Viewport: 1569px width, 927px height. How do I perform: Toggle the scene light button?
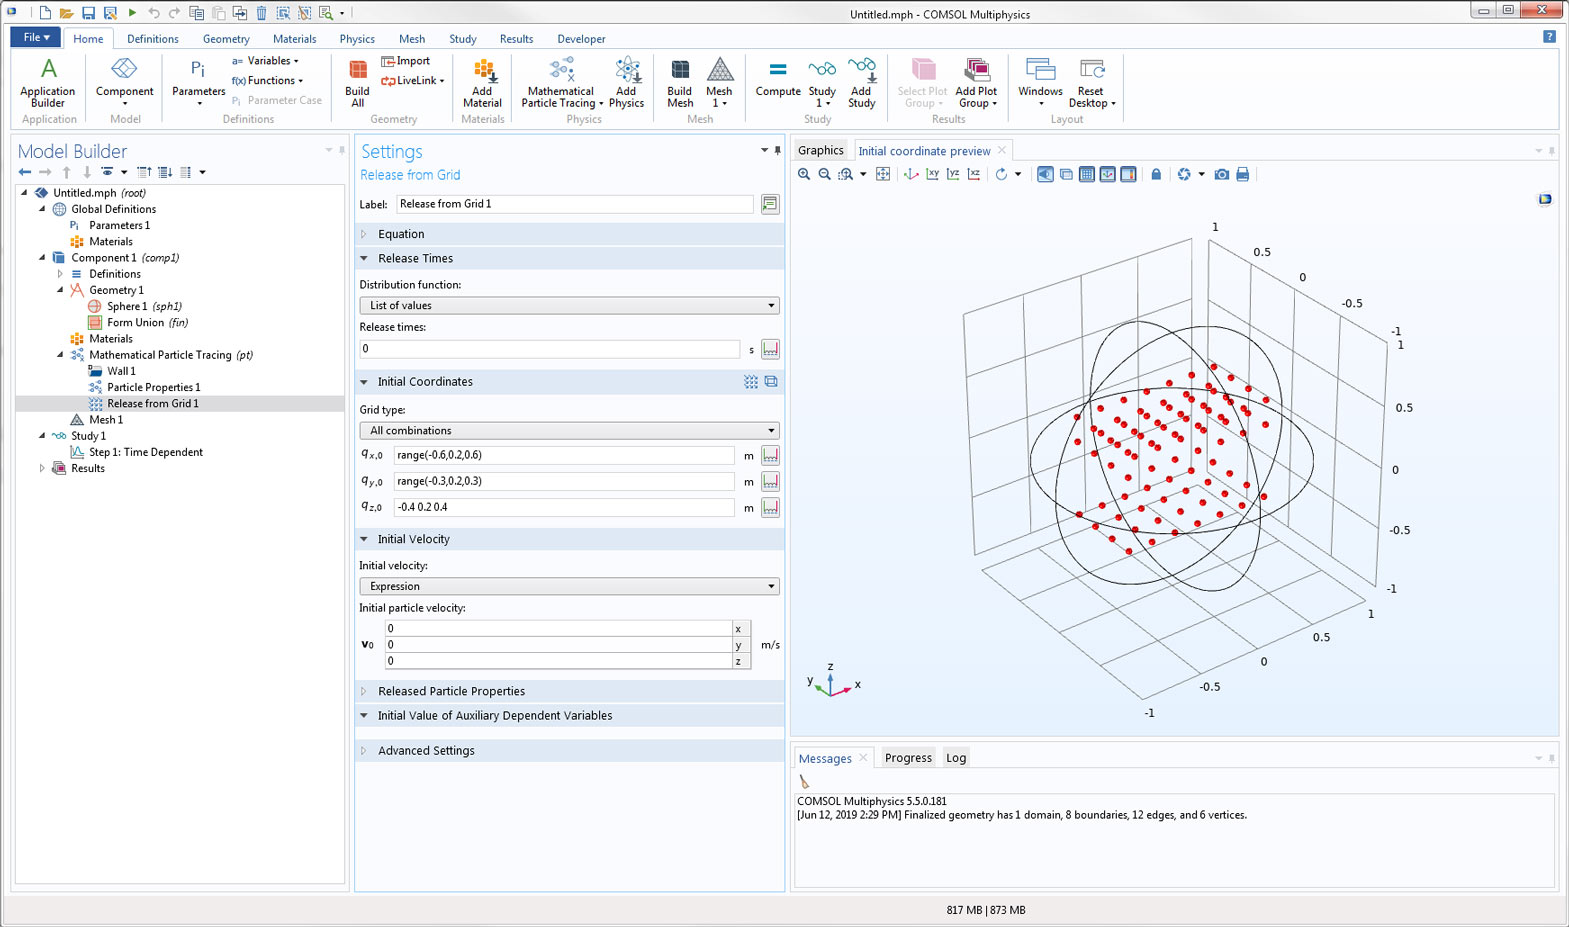coord(1045,175)
